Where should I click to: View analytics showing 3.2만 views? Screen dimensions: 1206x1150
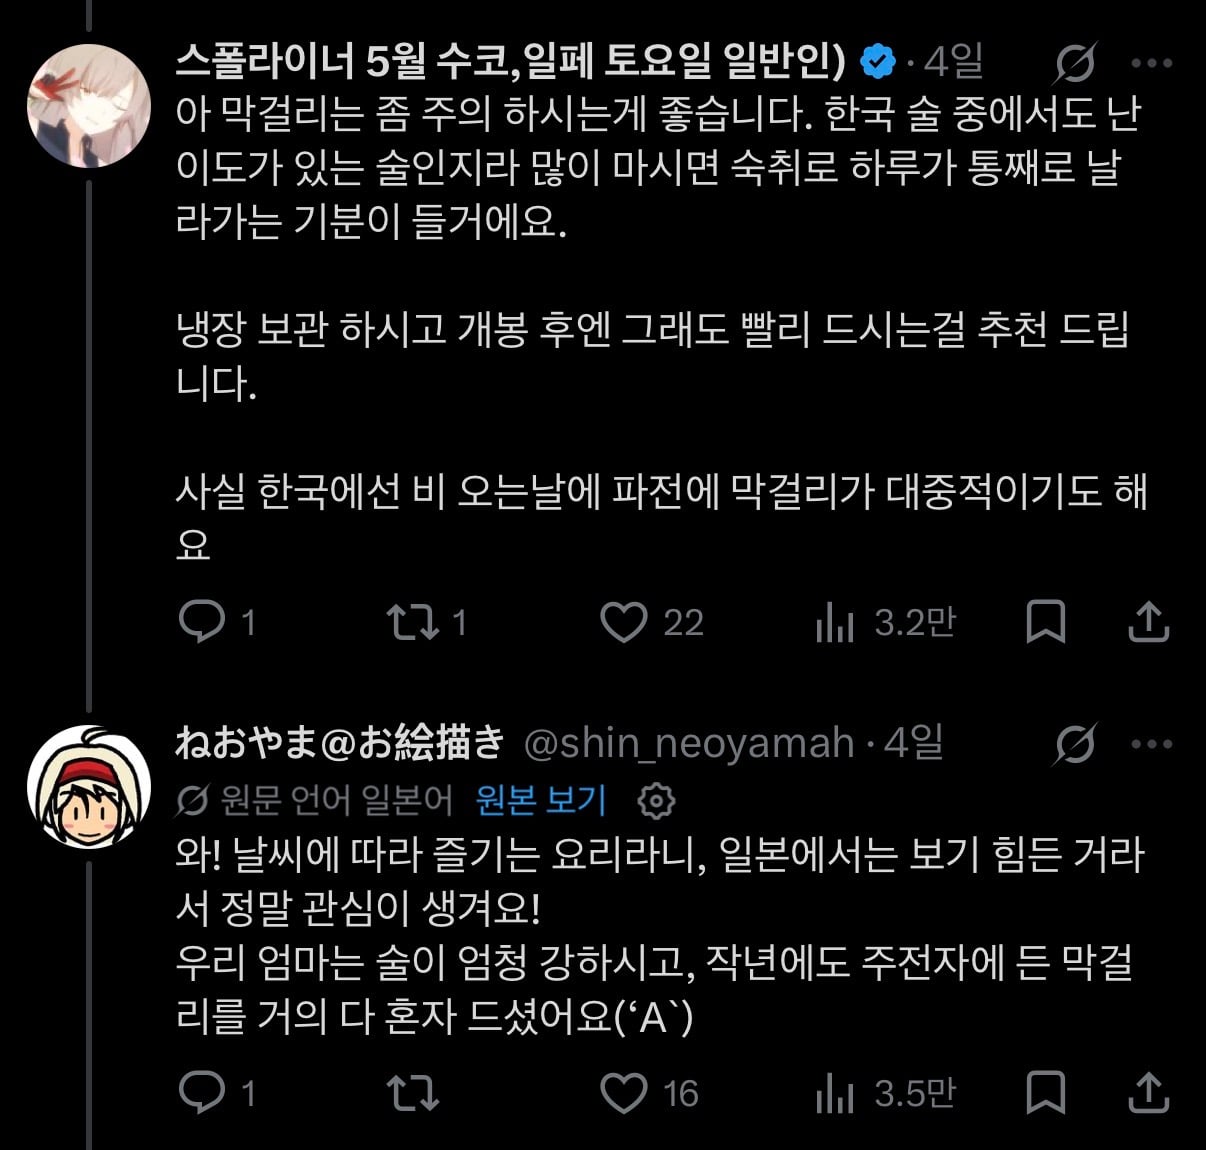point(886,623)
